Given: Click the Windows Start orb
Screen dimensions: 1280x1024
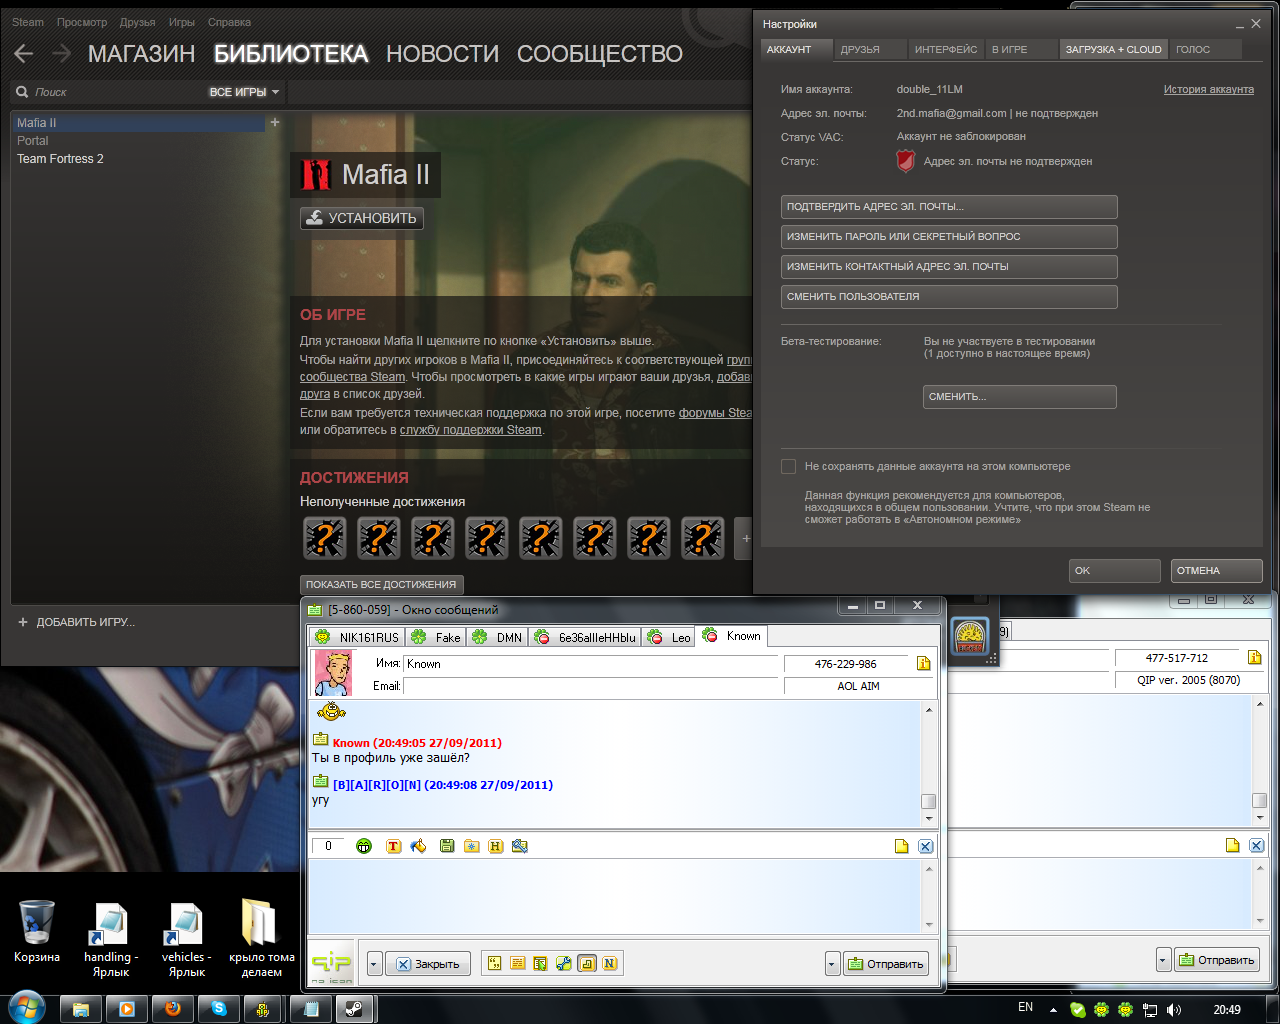Looking at the screenshot, I should [x=25, y=1008].
